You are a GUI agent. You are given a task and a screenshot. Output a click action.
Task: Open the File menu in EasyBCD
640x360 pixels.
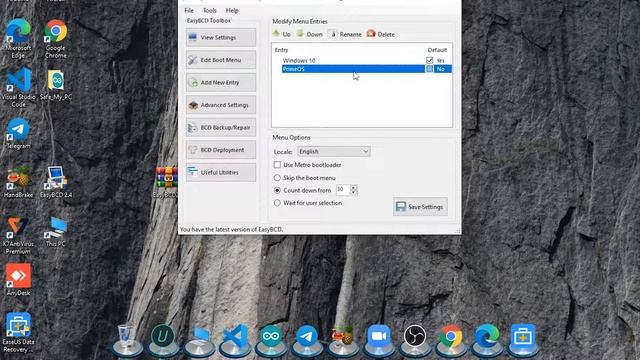189,11
